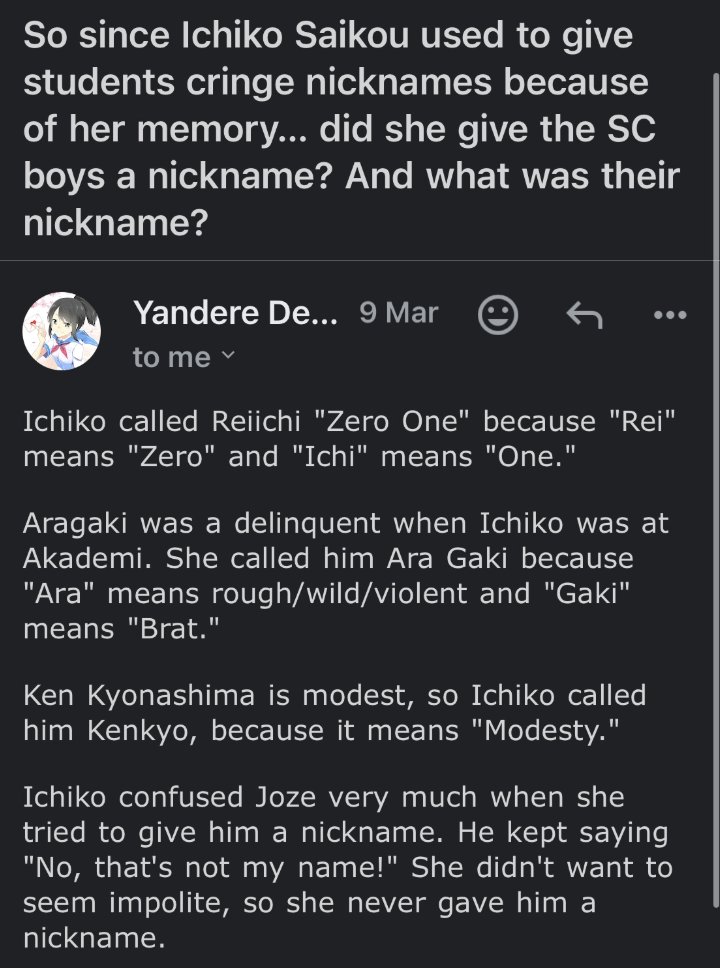Screen dimensions: 720x968
Task: Click the "9 Mar" date stamp
Action: 398,313
